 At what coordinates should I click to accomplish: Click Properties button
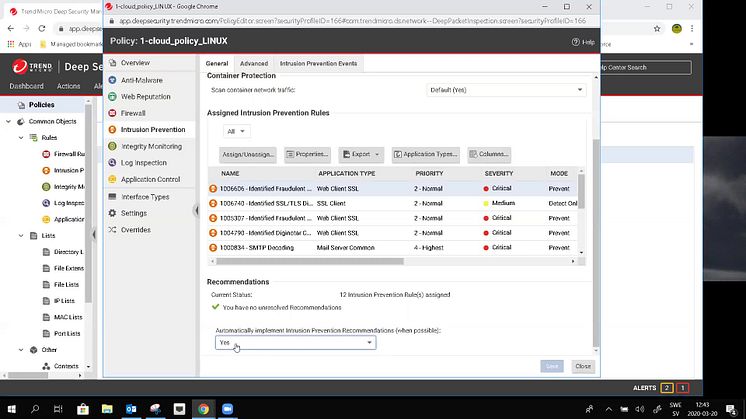307,155
